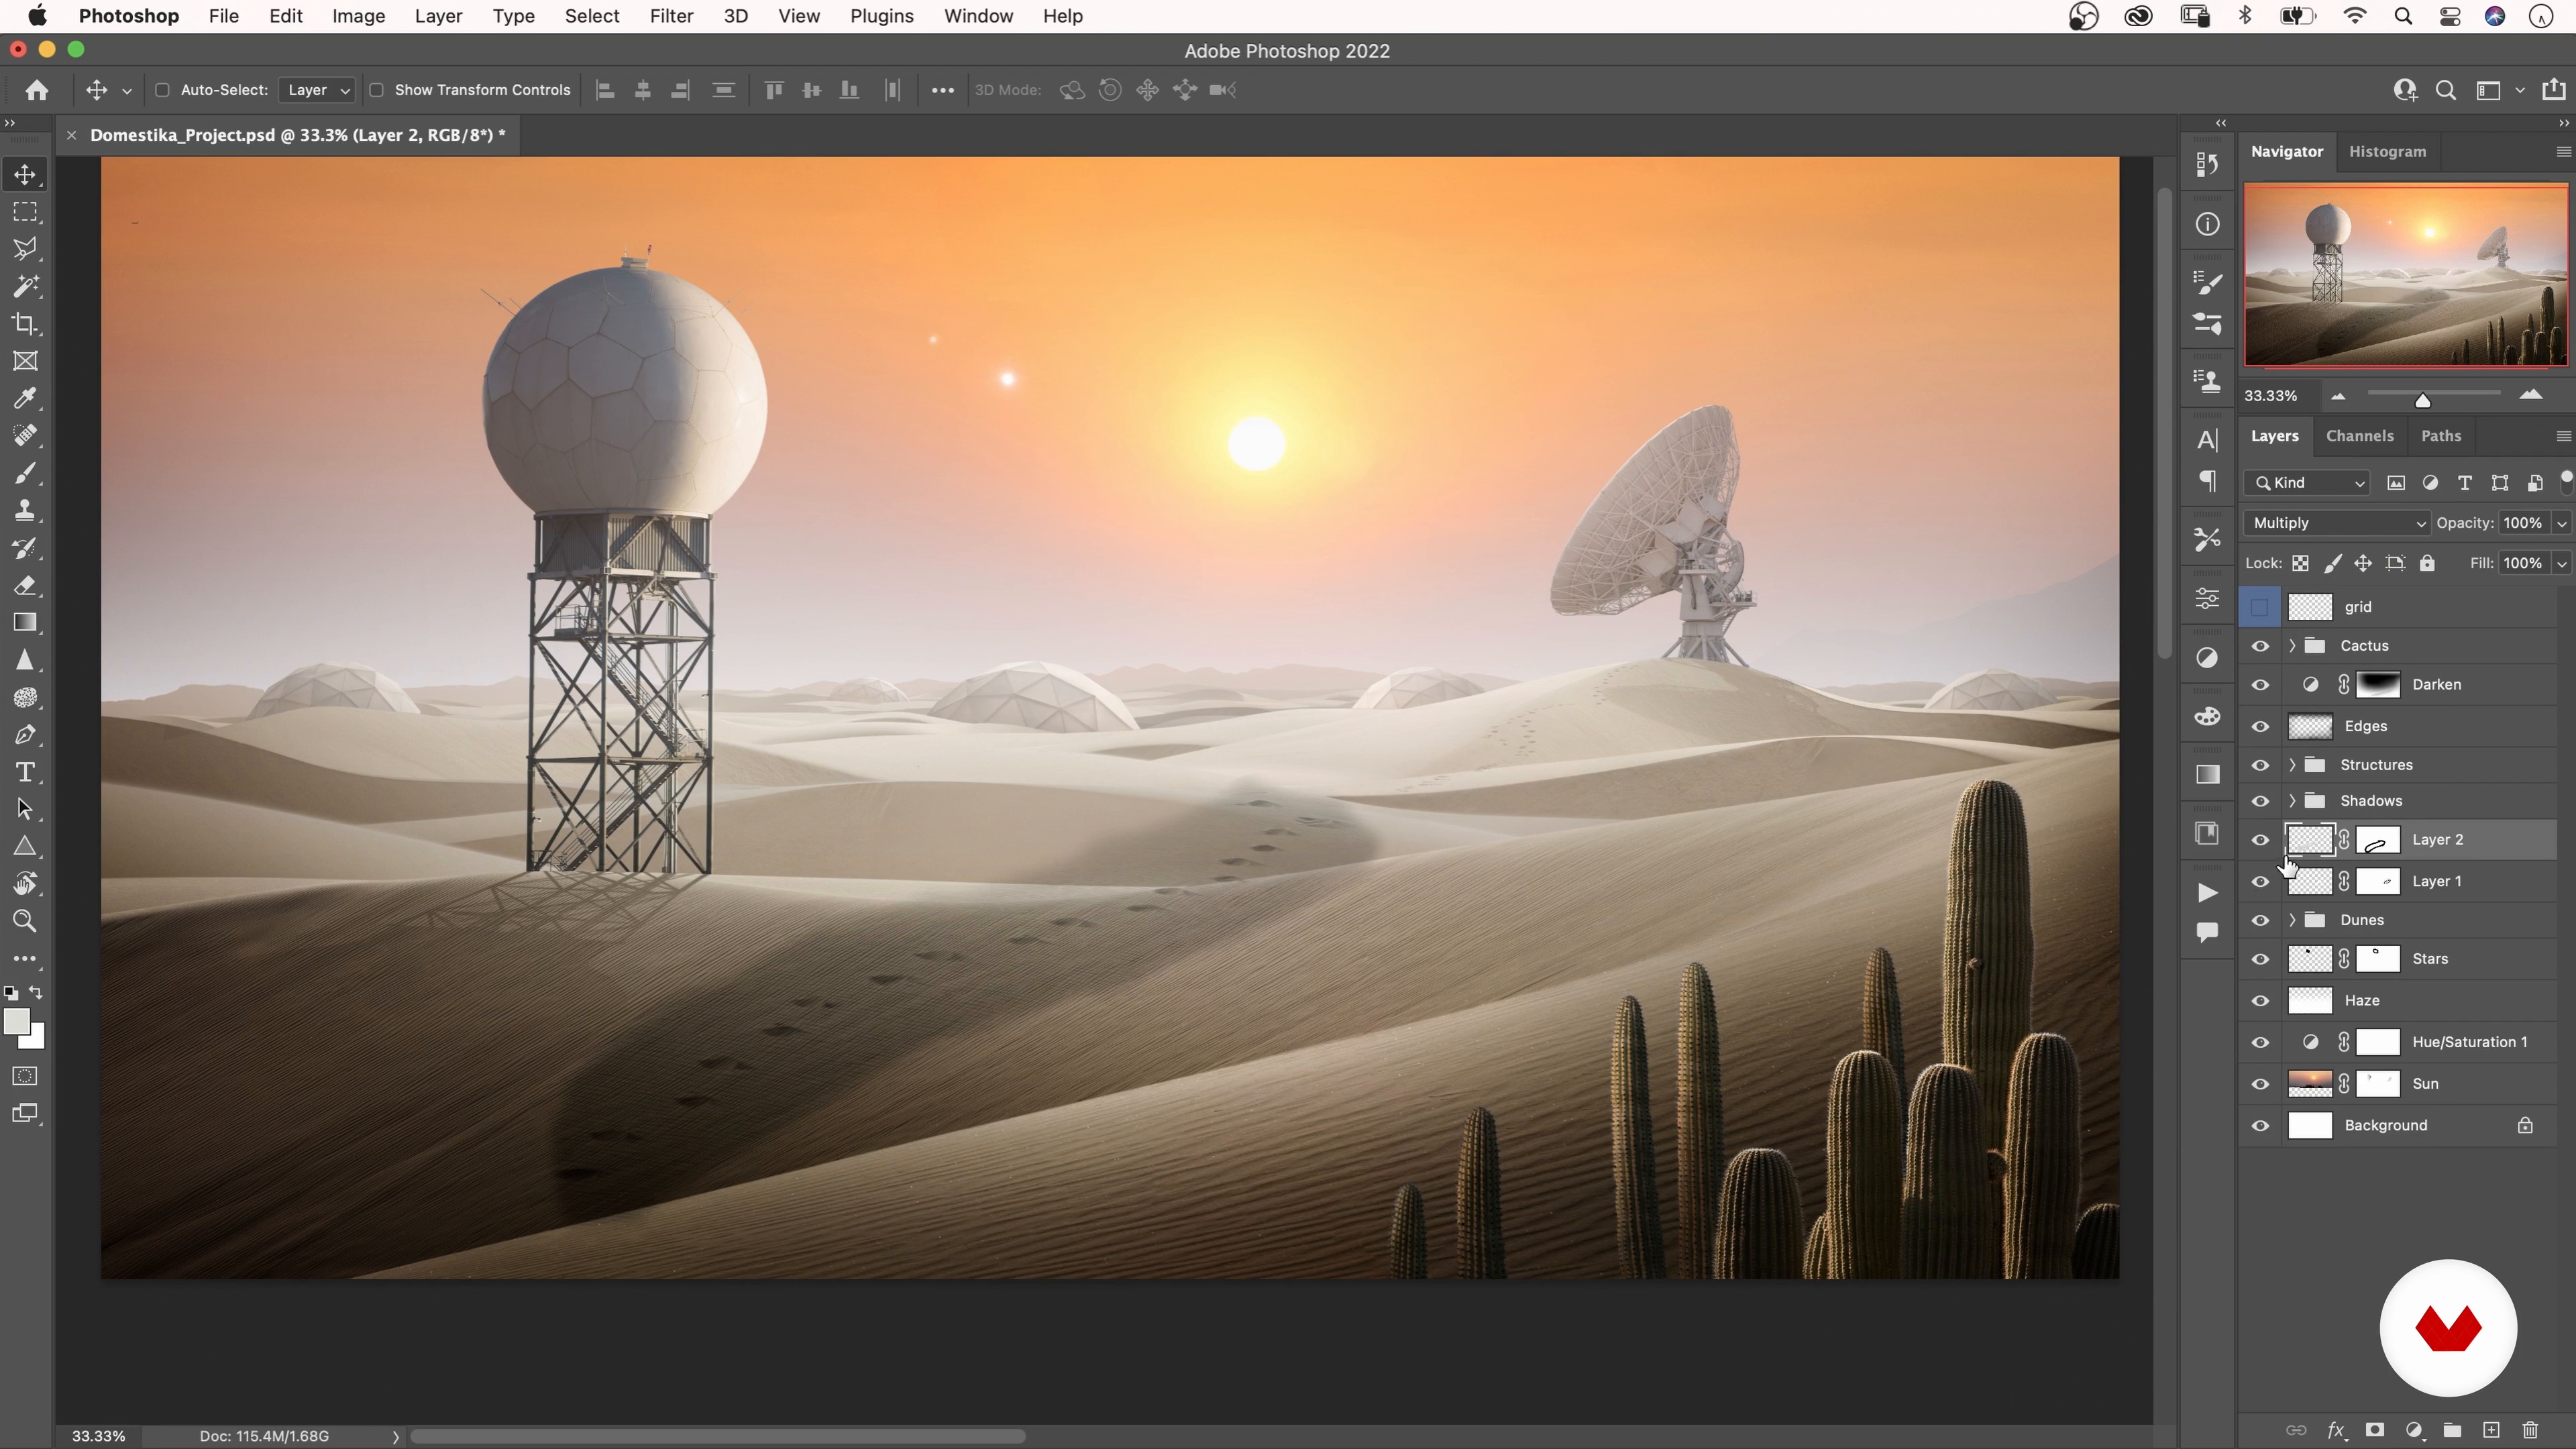Hide the Cactus group
The image size is (2576, 1449).
[x=2260, y=646]
